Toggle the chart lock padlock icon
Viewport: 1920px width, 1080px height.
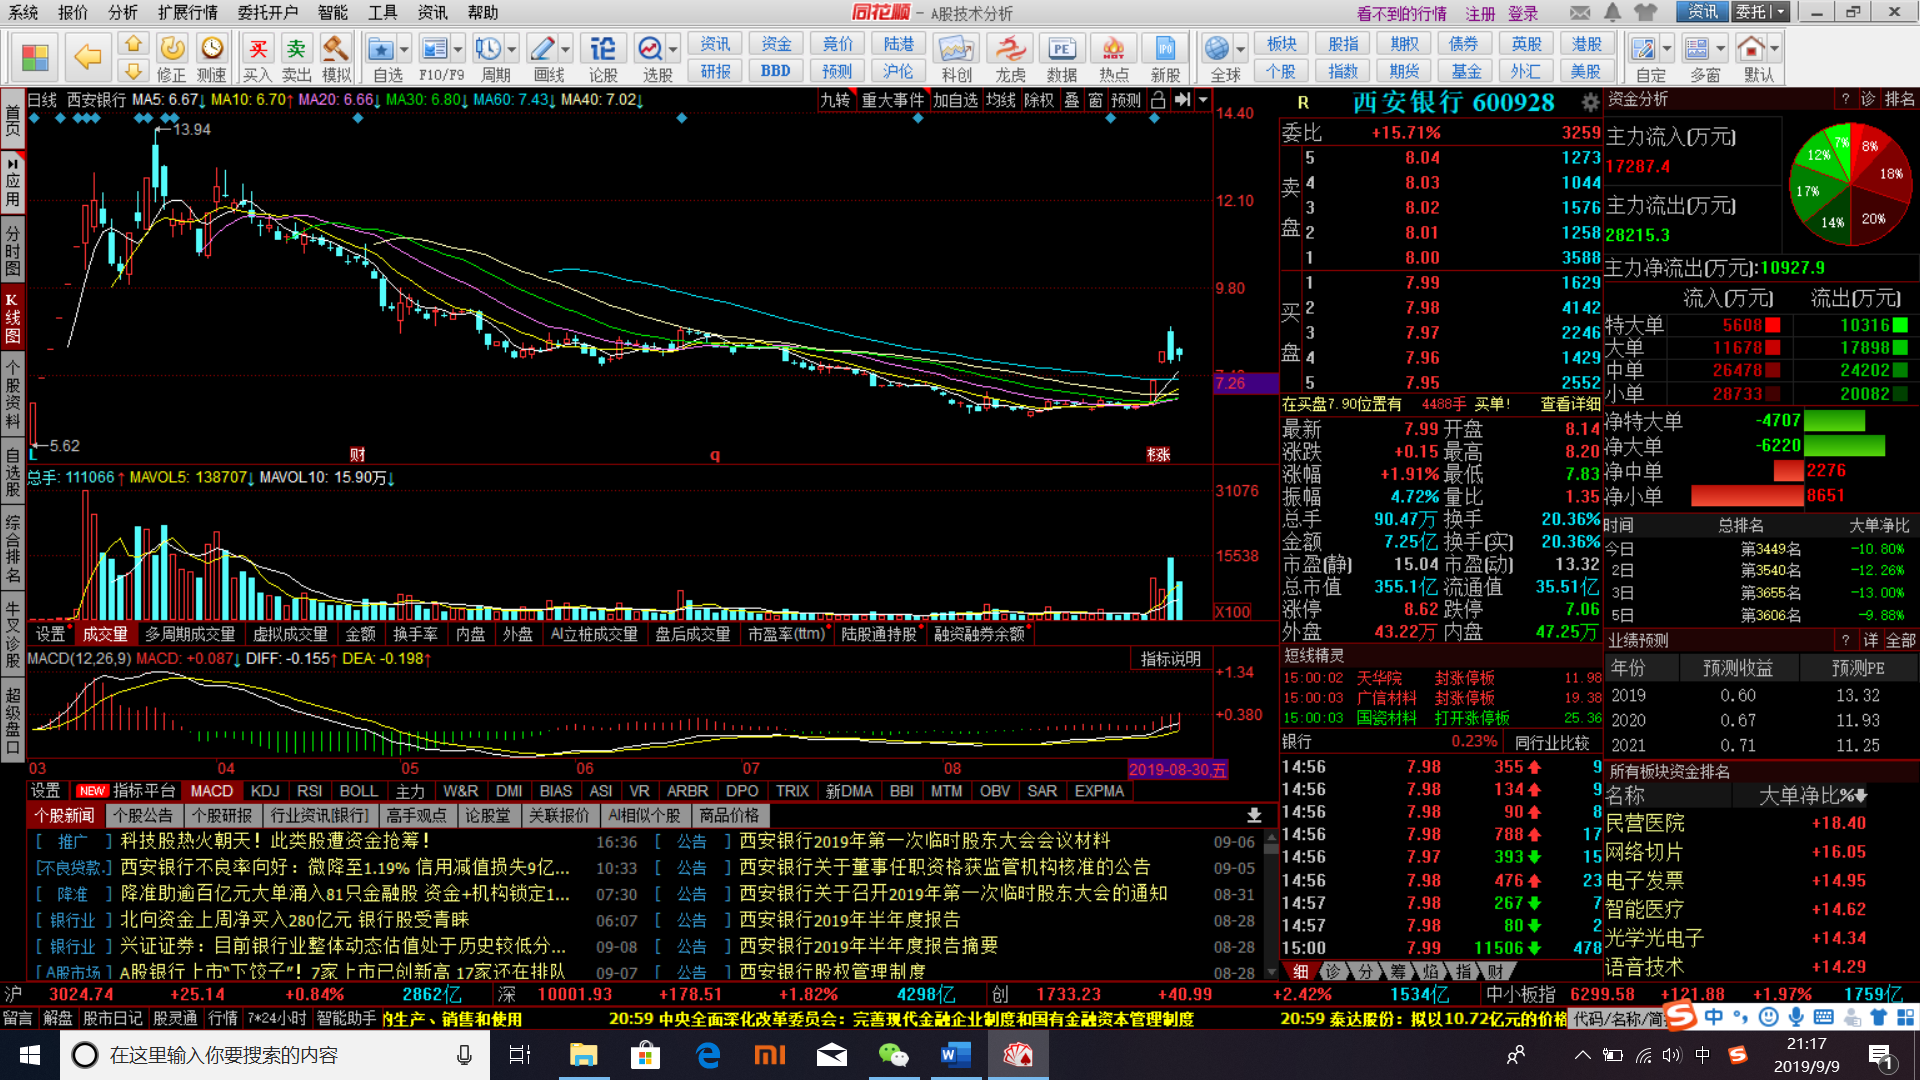[x=1158, y=100]
